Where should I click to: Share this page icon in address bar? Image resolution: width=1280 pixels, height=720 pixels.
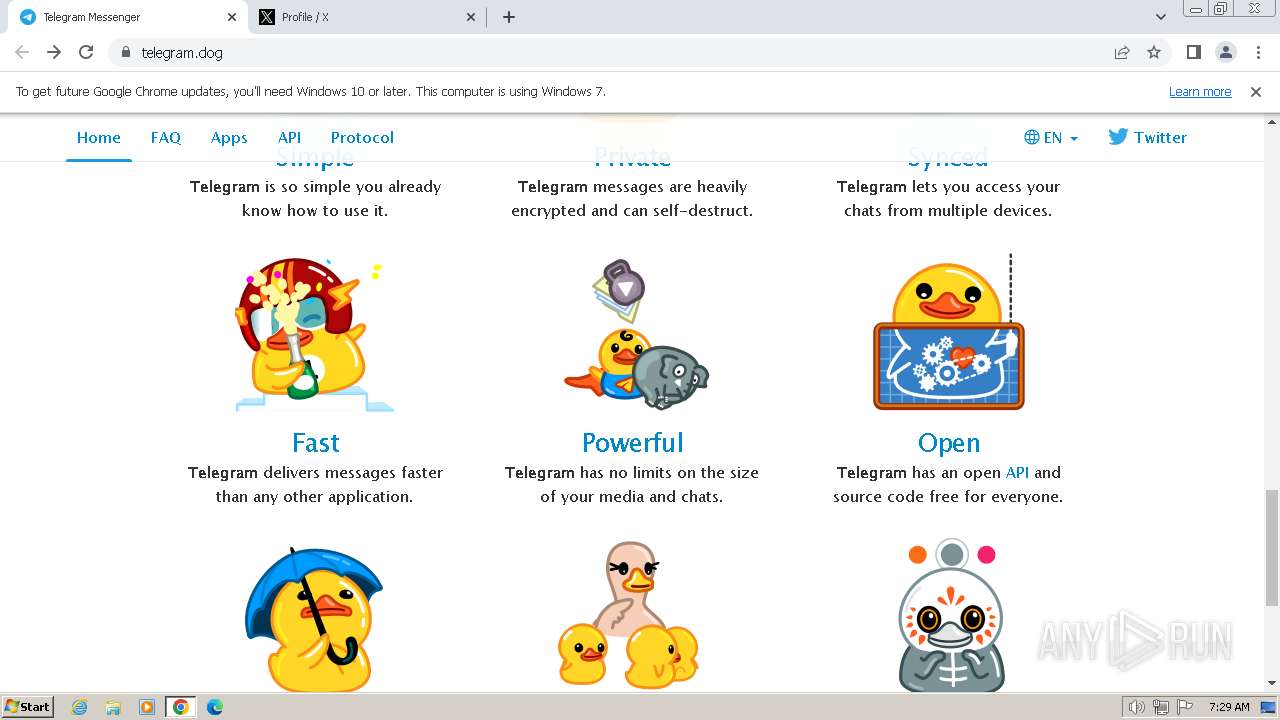(x=1122, y=52)
